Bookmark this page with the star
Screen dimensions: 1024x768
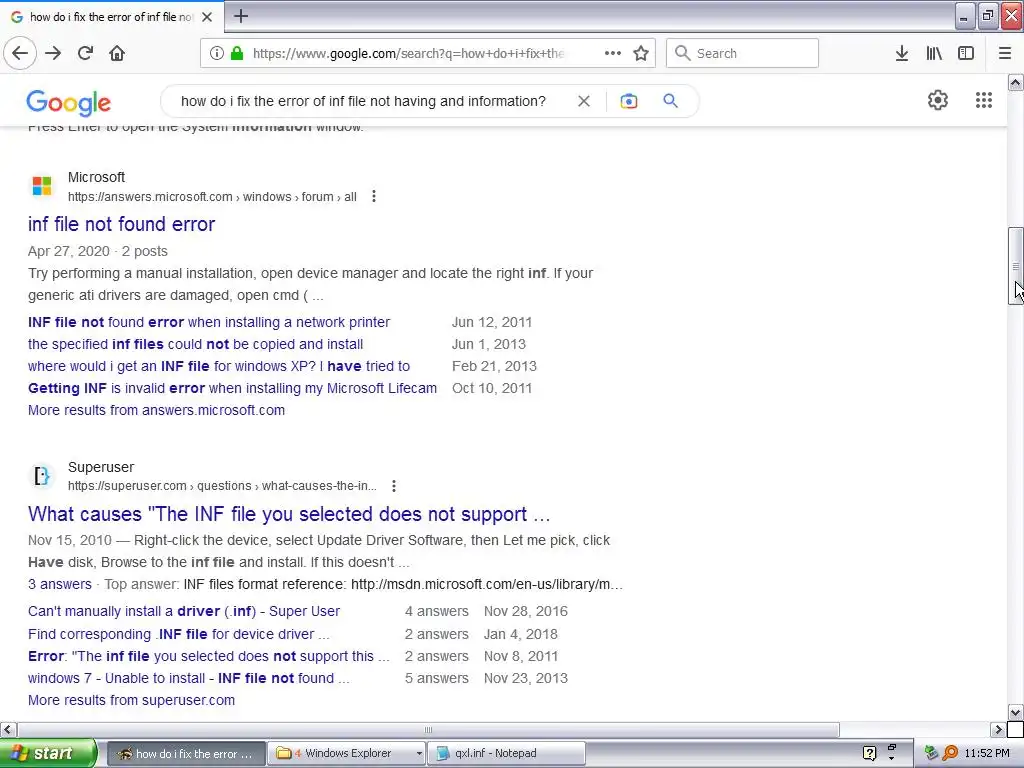[641, 53]
